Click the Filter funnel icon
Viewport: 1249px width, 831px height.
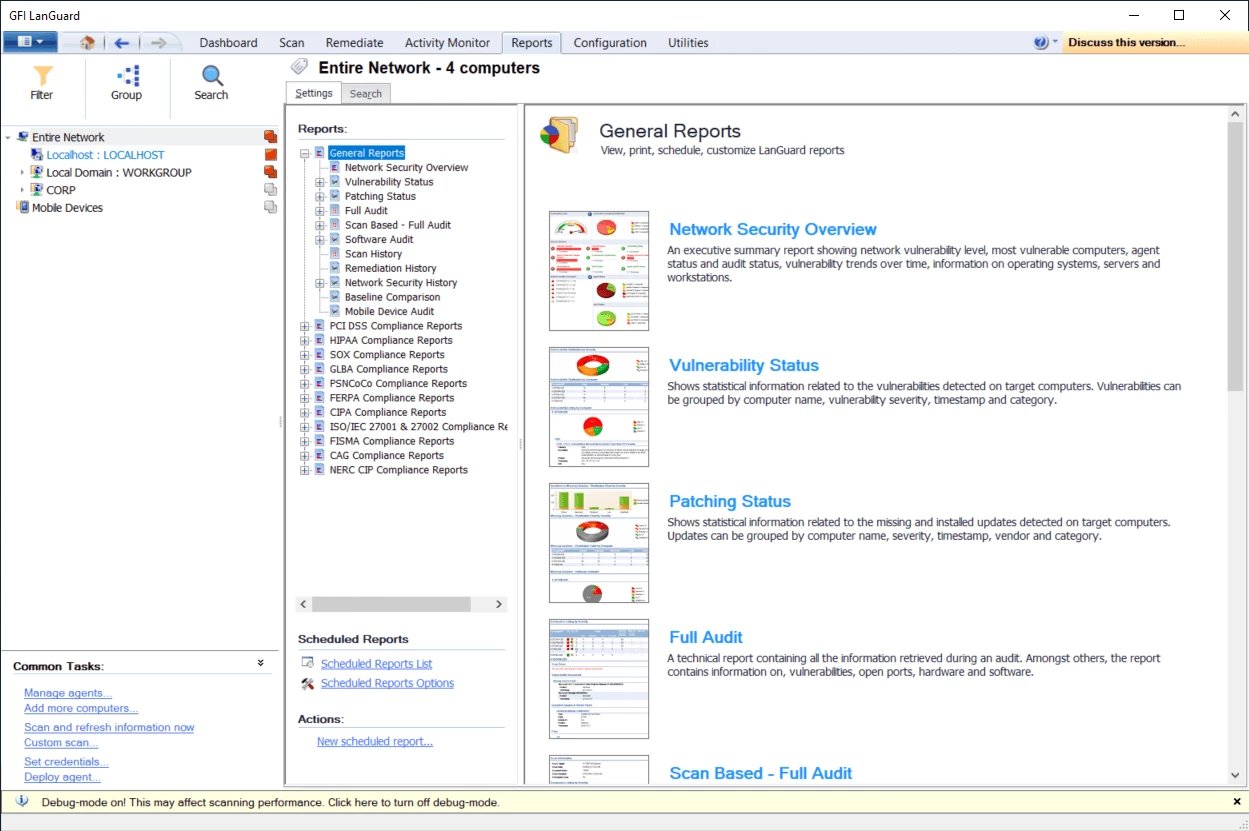42,77
